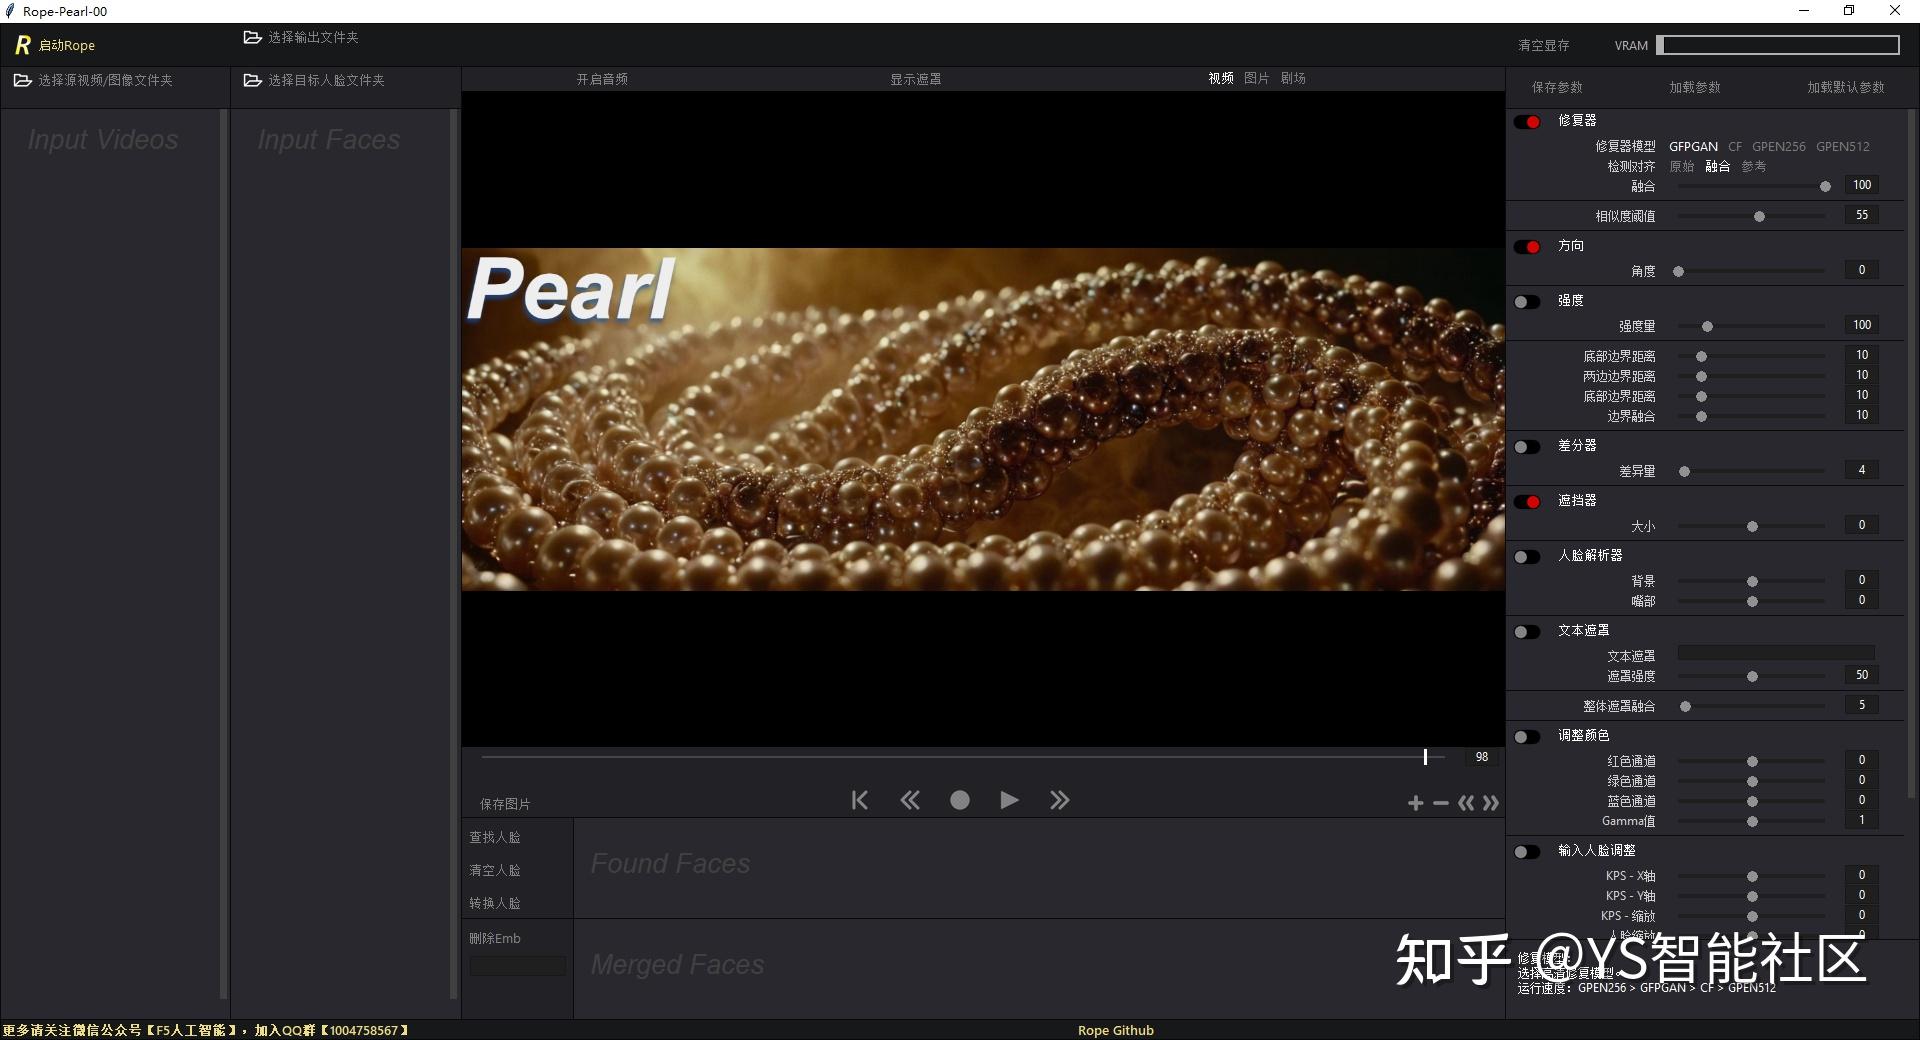Switch to the 剧场 tab
1920x1040 pixels.
(1291, 78)
